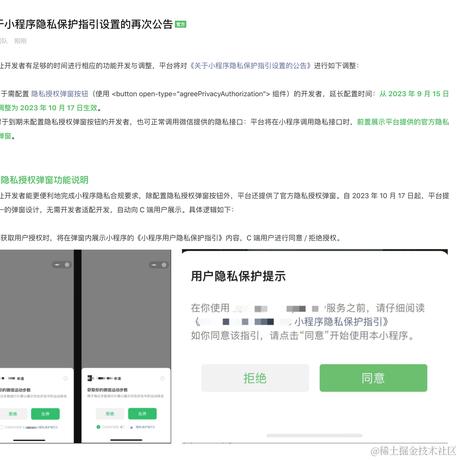This screenshot has width=460, height=460.
Task: Click the 用户隐私保护提示 dialog title
Action: [x=238, y=276]
